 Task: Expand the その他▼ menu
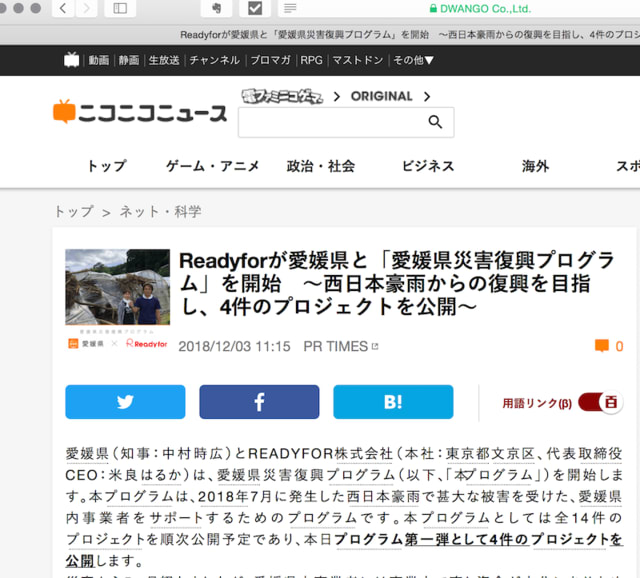pos(413,60)
